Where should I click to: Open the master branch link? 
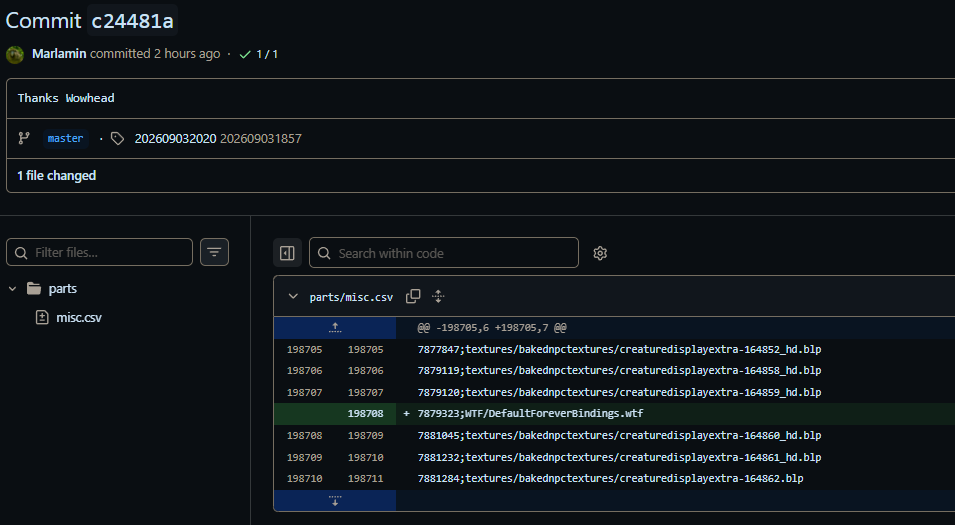[x=65, y=138]
